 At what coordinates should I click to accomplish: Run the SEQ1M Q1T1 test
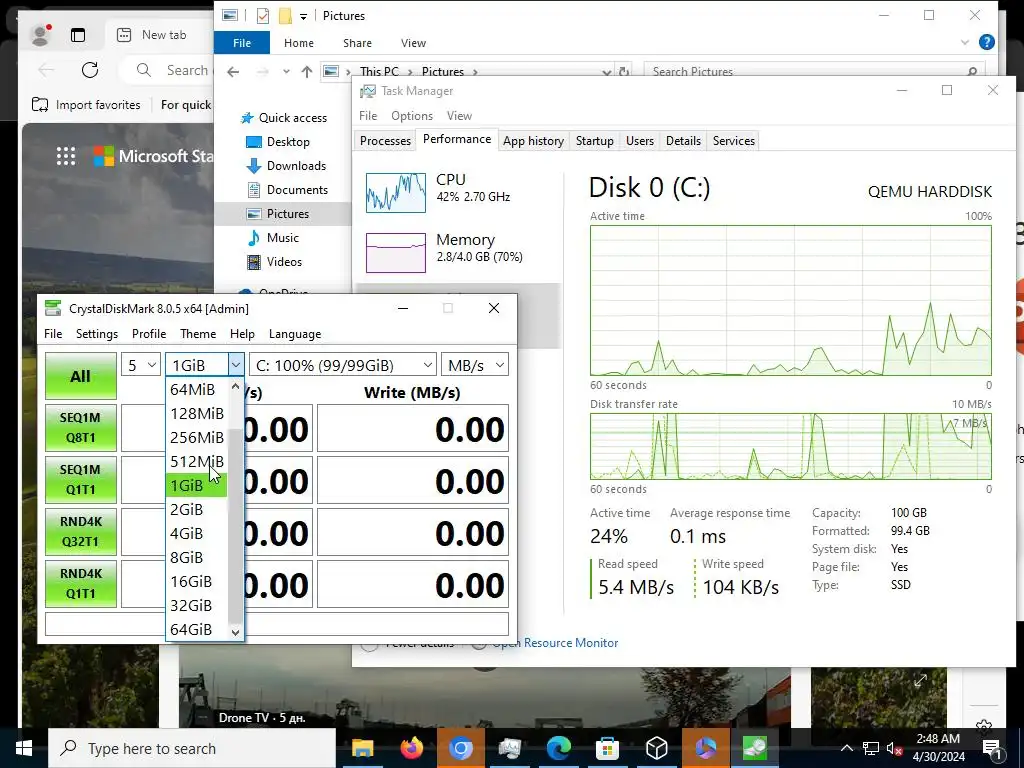(80, 480)
